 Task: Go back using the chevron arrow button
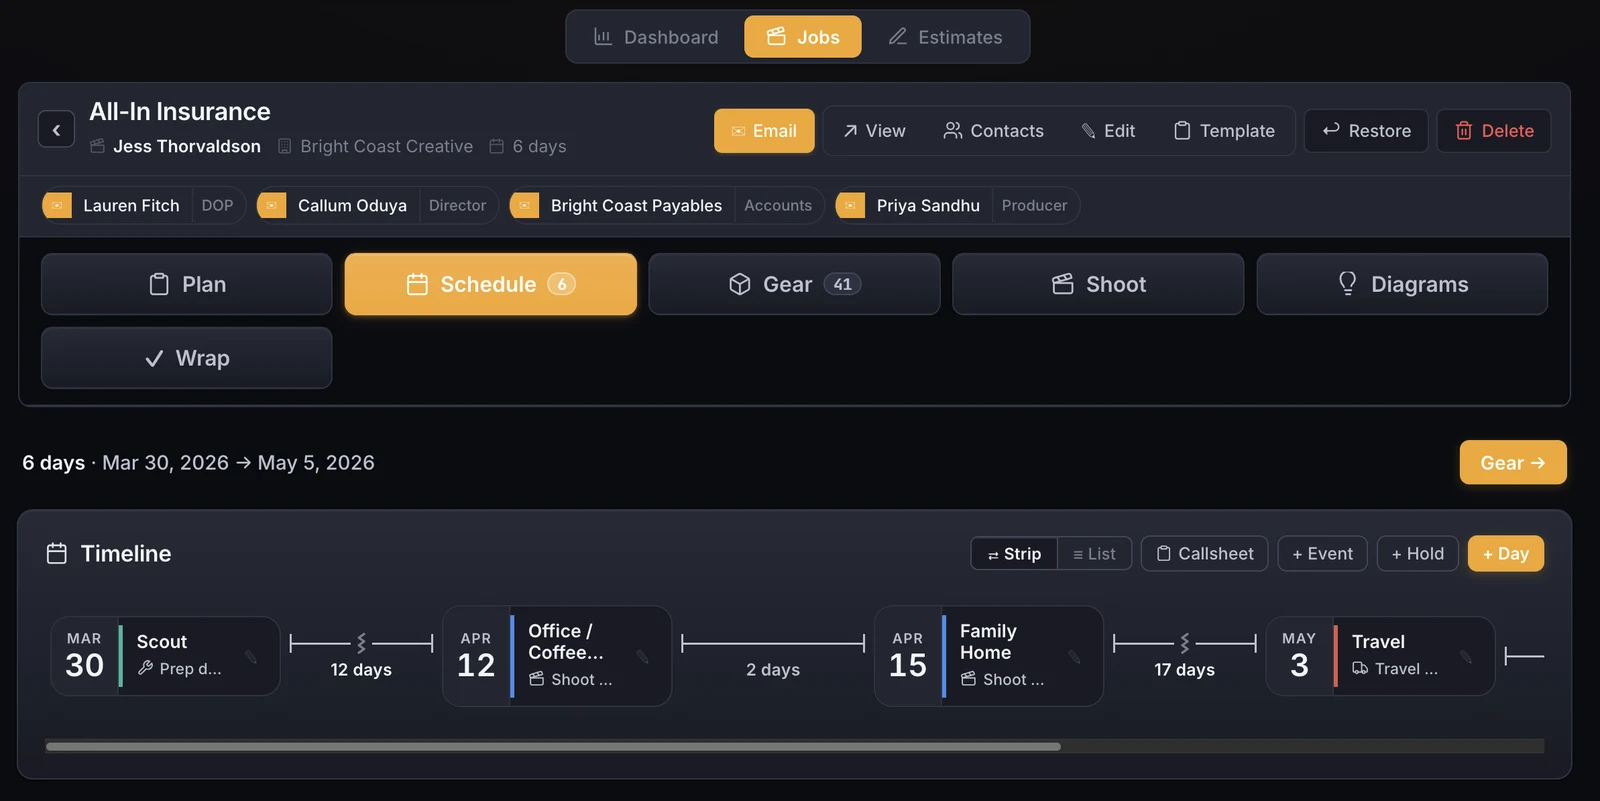tap(56, 129)
